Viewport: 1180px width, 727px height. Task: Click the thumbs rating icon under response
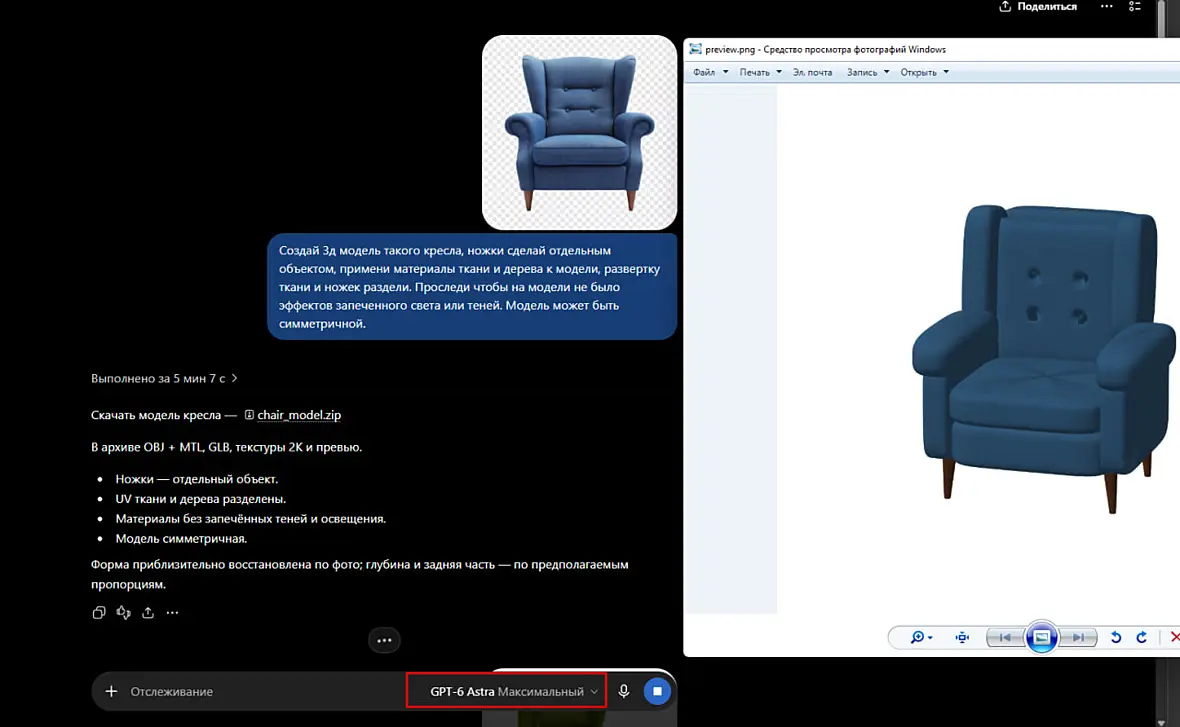coord(123,613)
